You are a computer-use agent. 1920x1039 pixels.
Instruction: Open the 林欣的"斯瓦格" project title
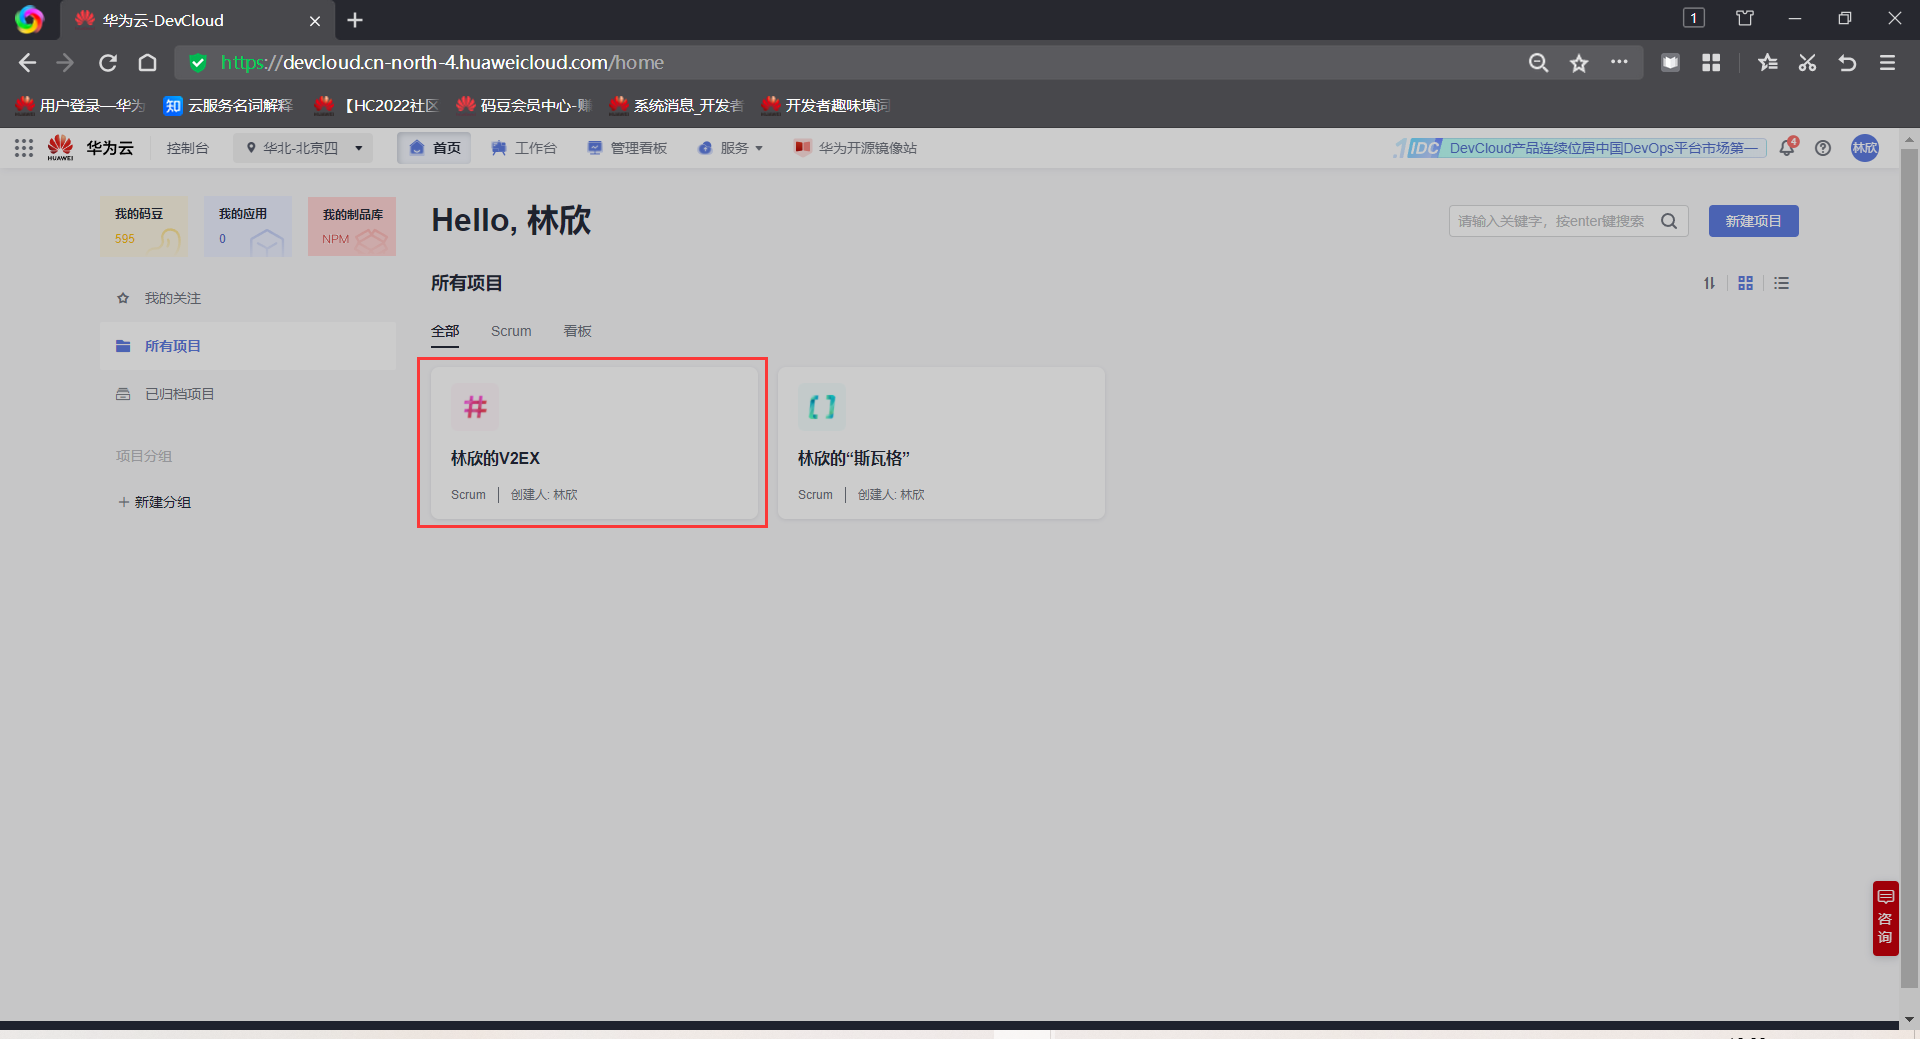[x=854, y=458]
